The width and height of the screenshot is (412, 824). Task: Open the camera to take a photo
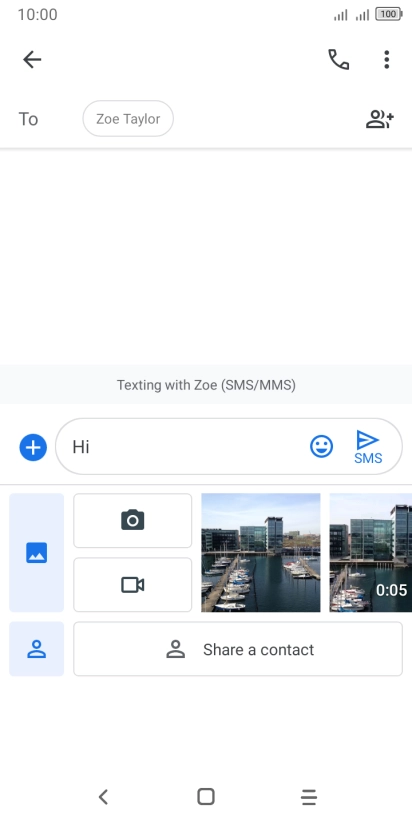coord(132,521)
